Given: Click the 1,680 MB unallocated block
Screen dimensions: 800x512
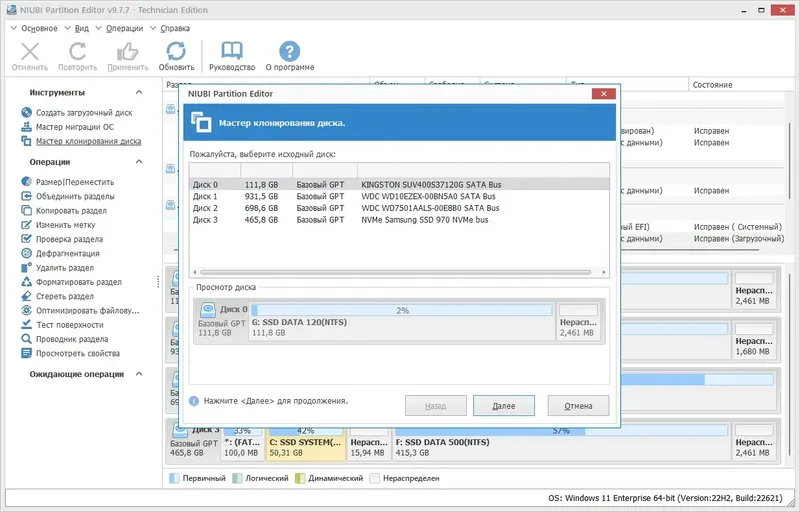Looking at the screenshot, I should pos(754,341).
